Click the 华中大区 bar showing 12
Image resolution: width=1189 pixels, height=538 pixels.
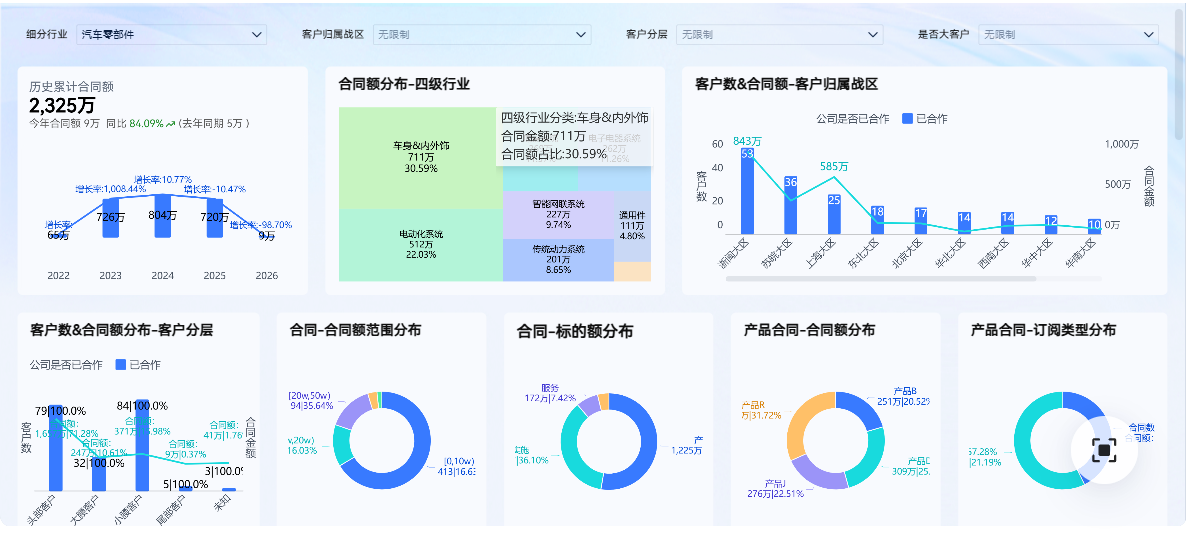click(x=1050, y=224)
